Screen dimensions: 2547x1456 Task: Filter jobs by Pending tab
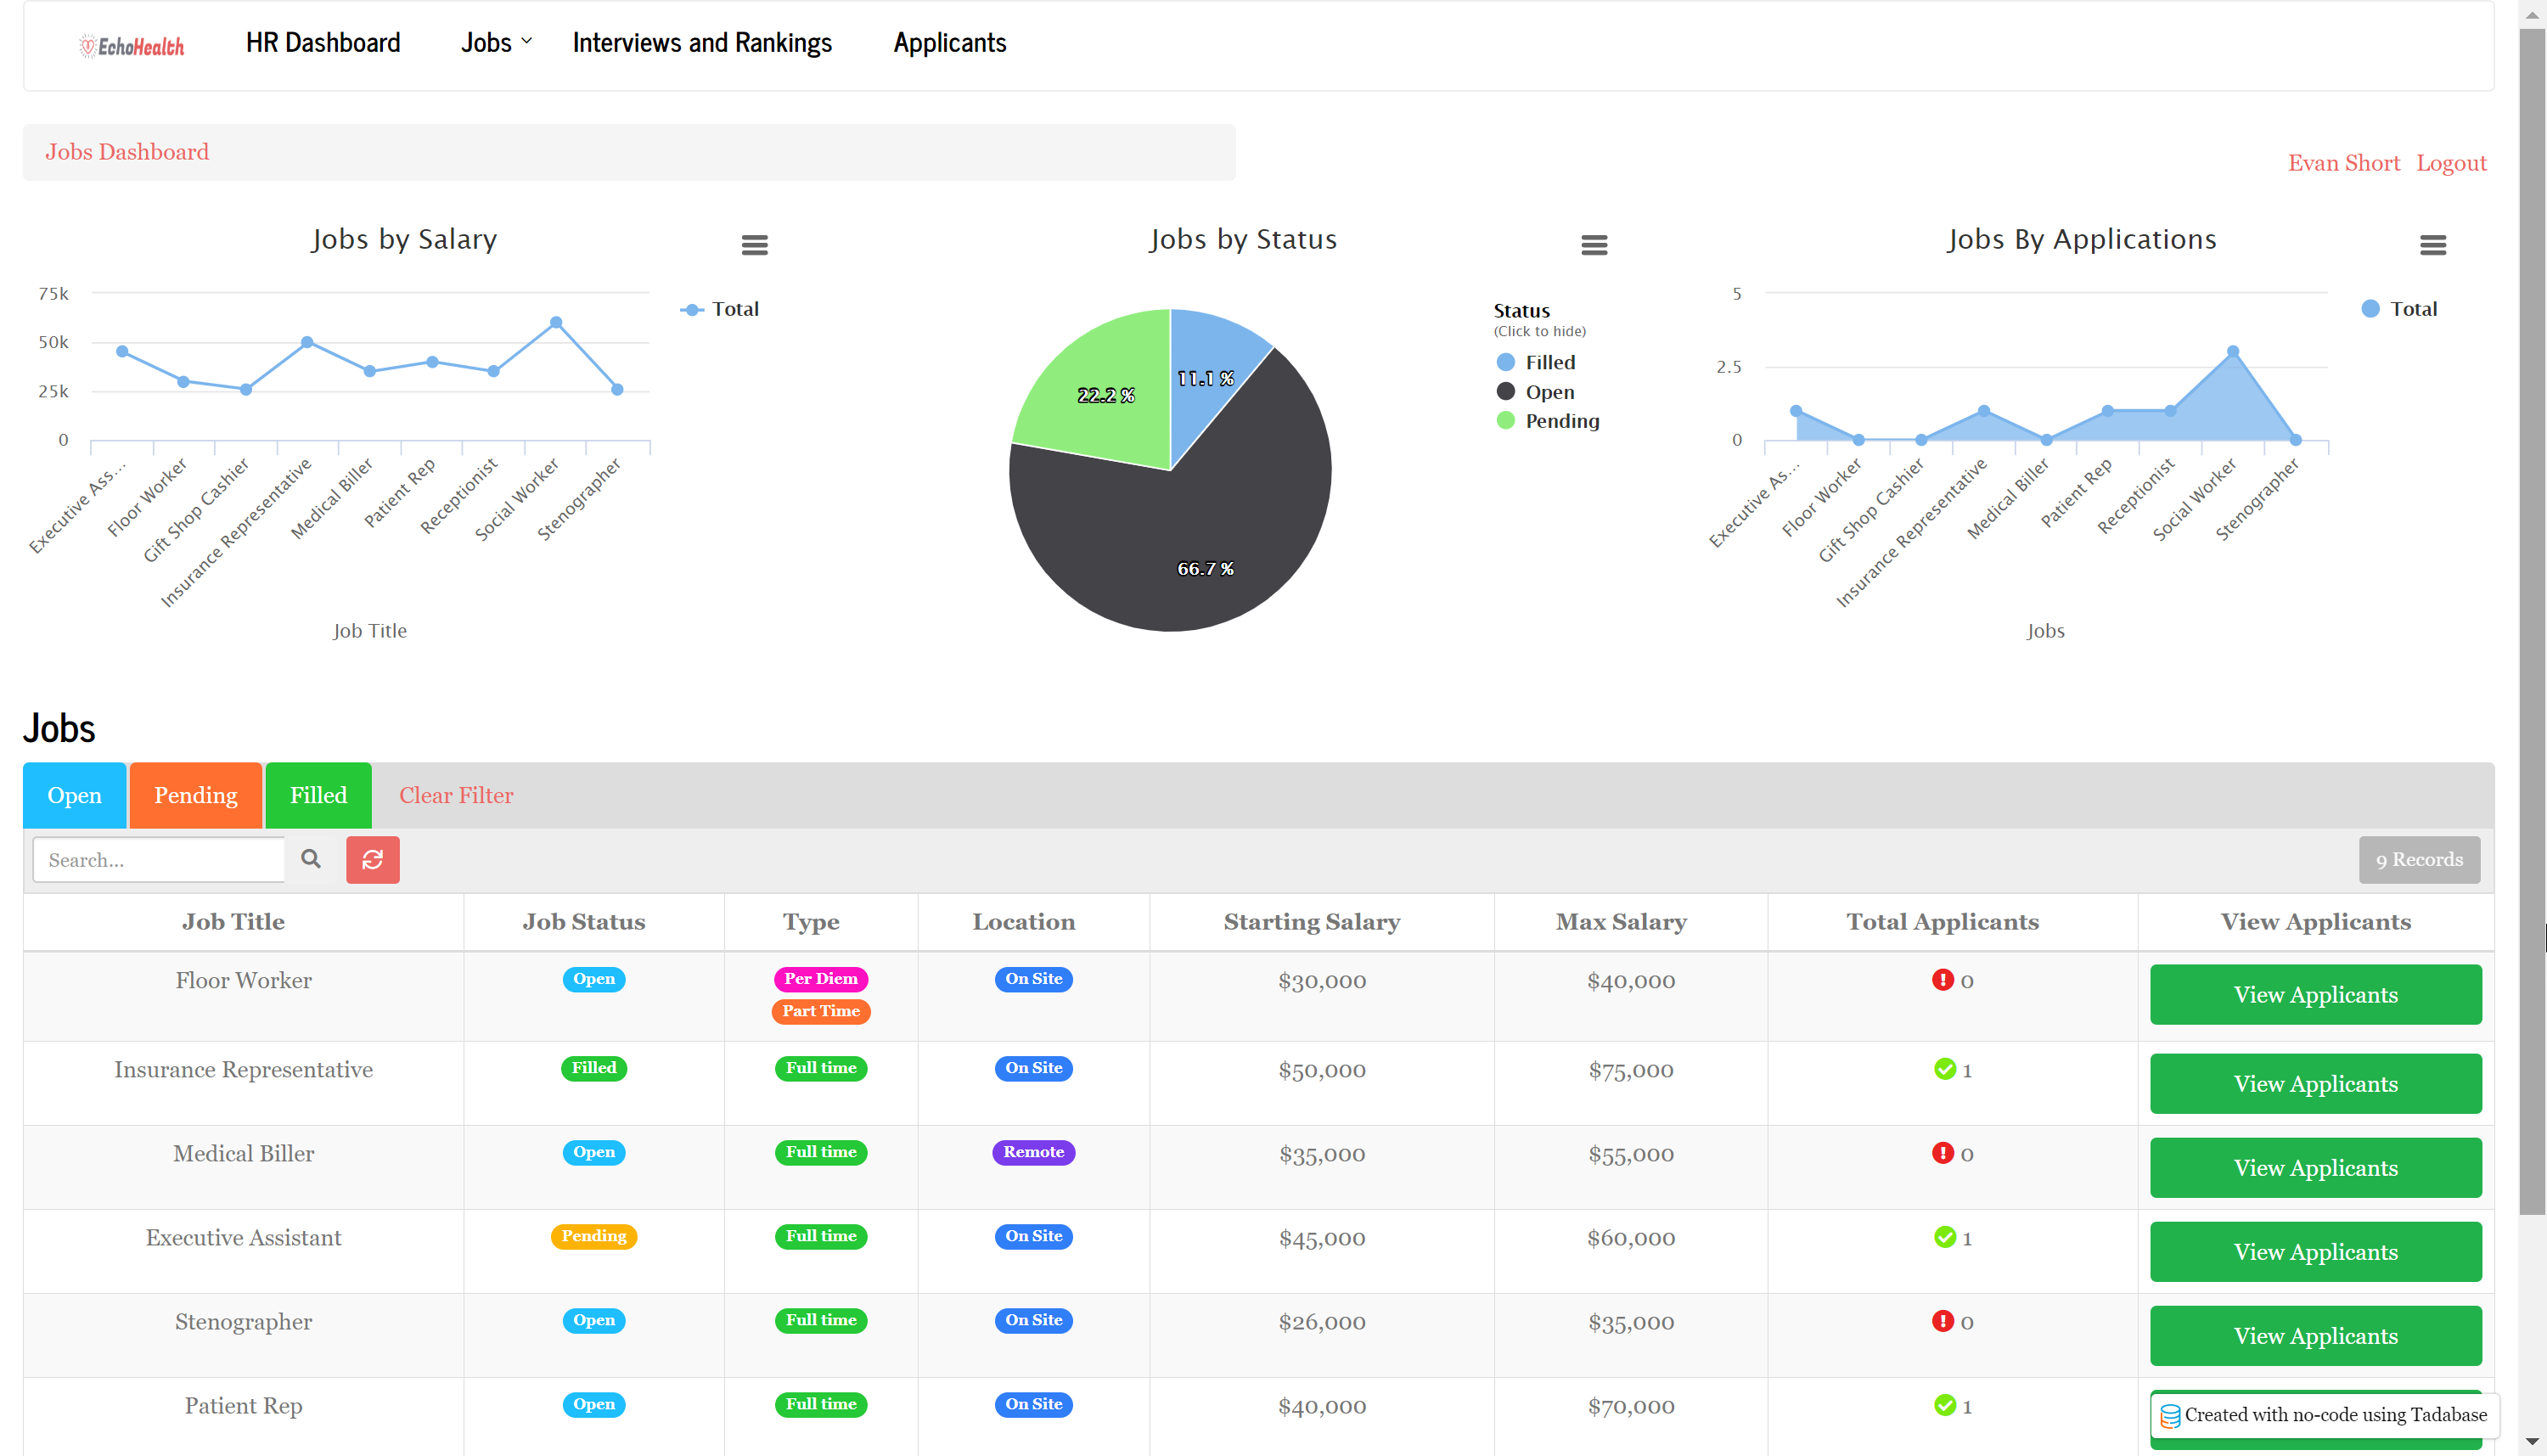tap(196, 795)
